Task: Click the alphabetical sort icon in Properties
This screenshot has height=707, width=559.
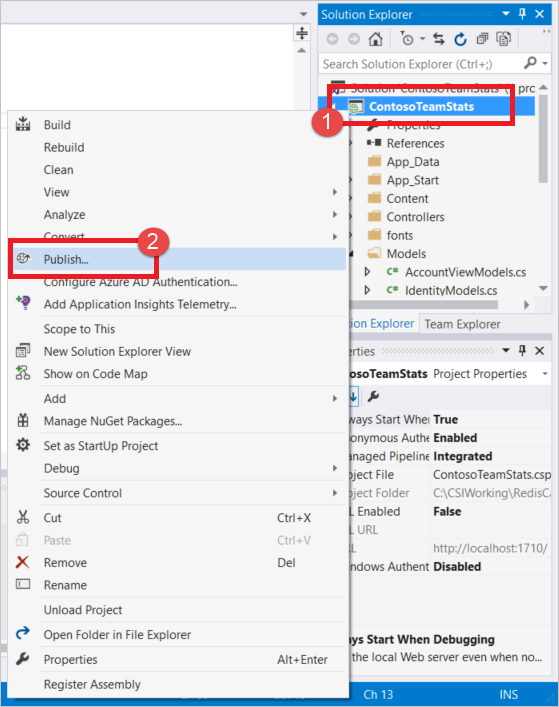Action: click(353, 396)
